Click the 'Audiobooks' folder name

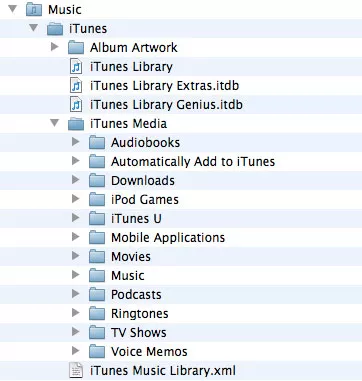pyautogui.click(x=145, y=142)
